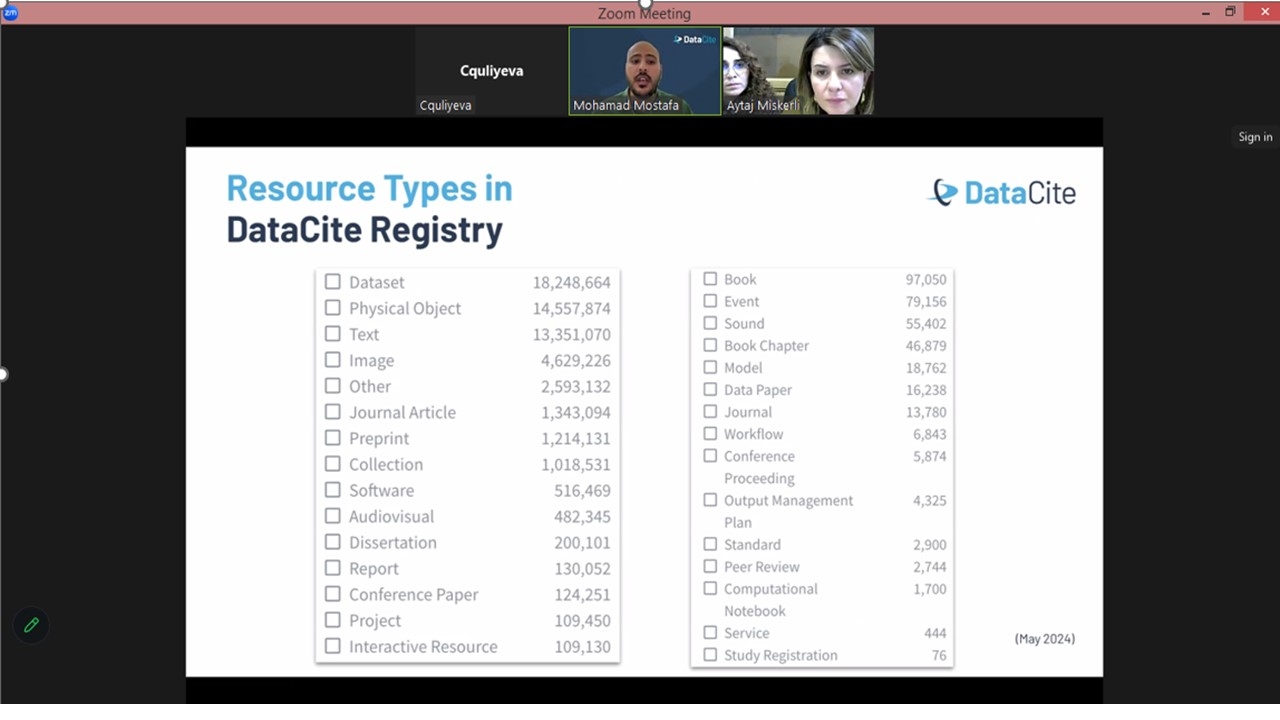Open the green pencil annotation tool
The height and width of the screenshot is (720, 1280).
pos(31,625)
